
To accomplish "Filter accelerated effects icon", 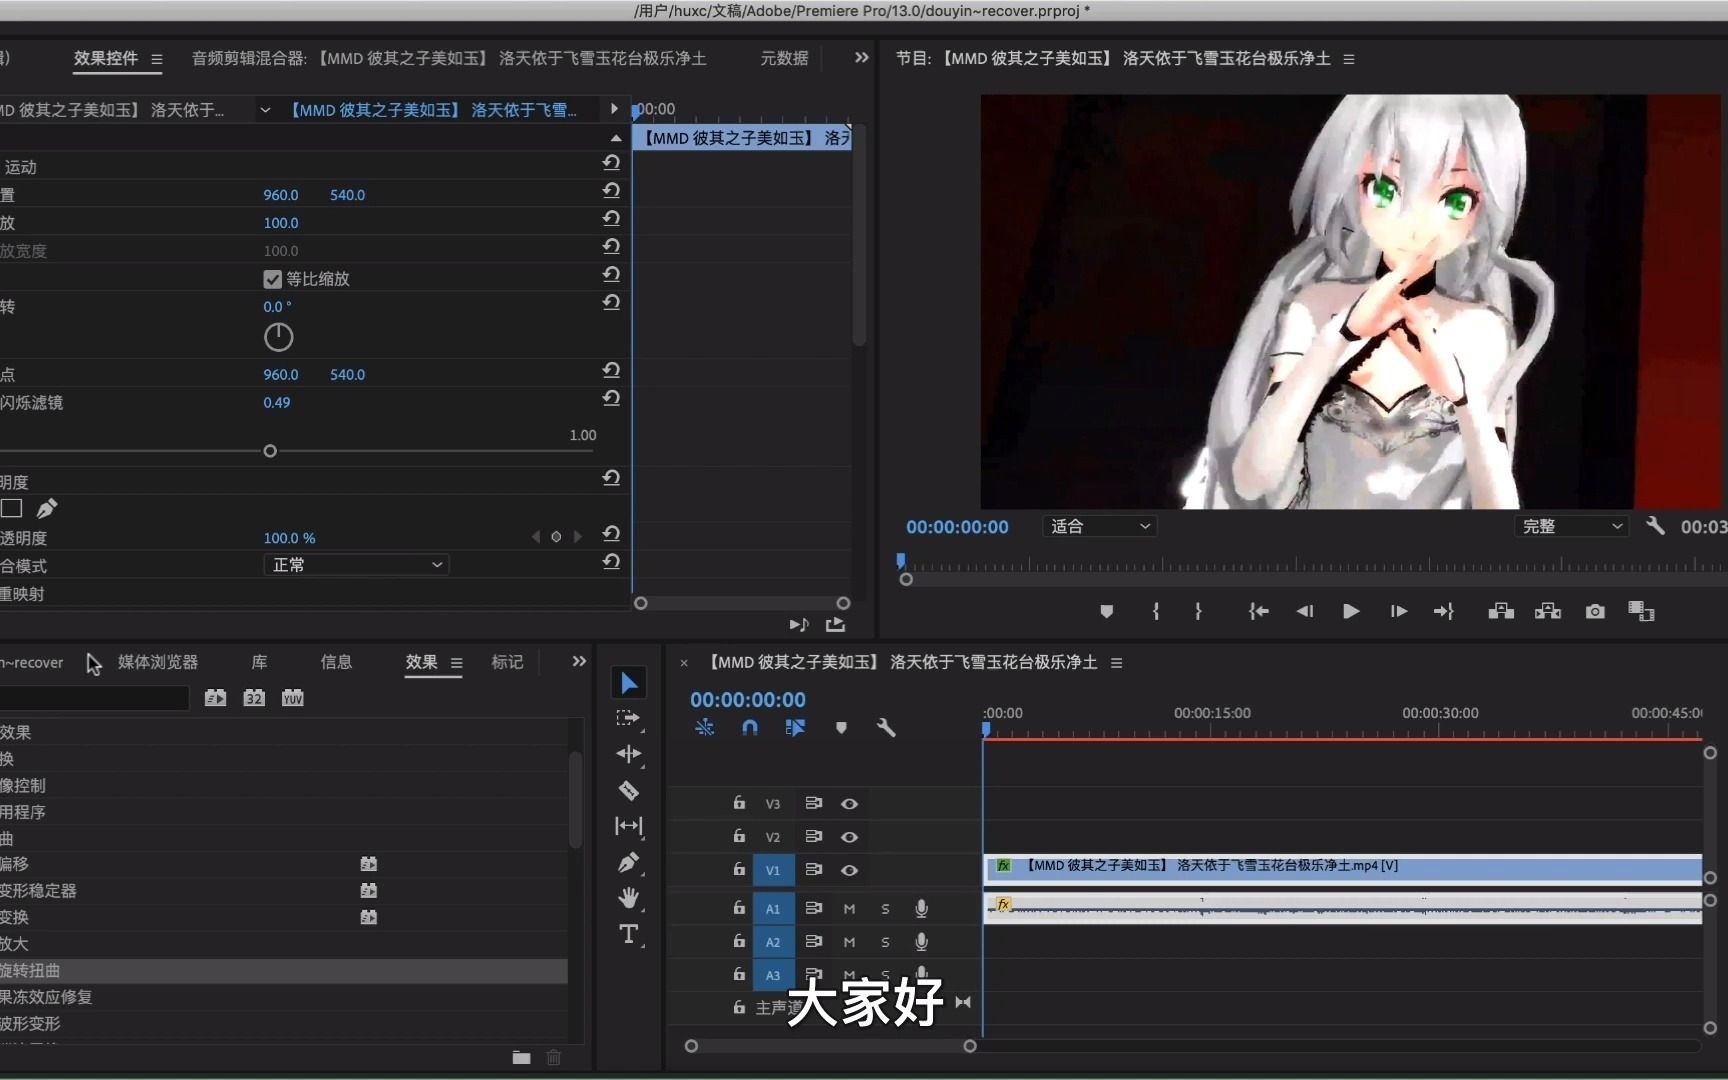I will coord(215,698).
